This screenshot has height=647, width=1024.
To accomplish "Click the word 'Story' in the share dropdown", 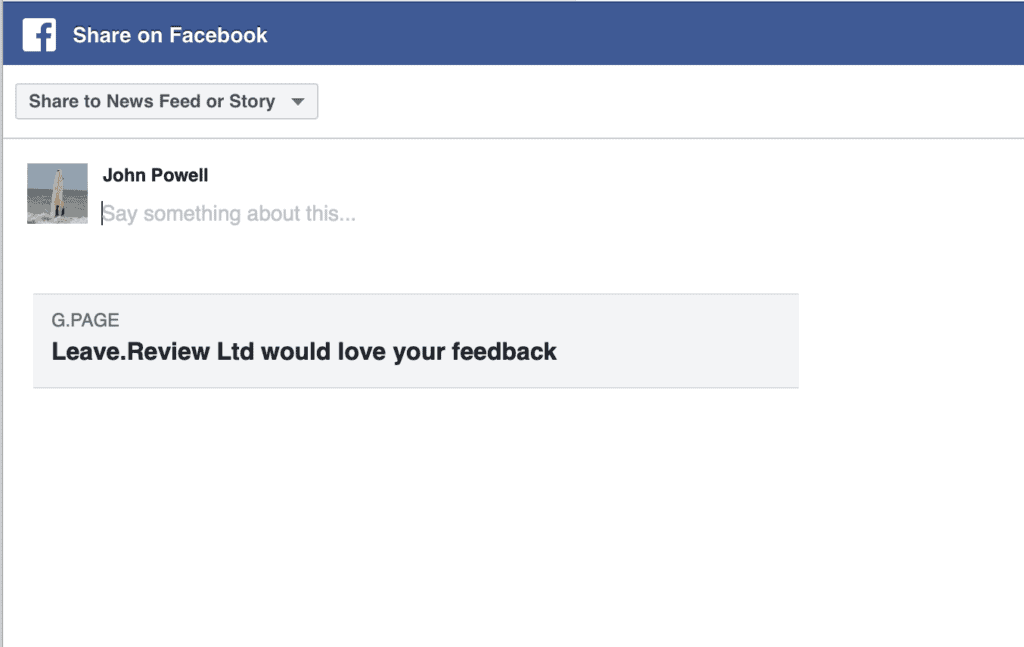I will pos(250,101).
